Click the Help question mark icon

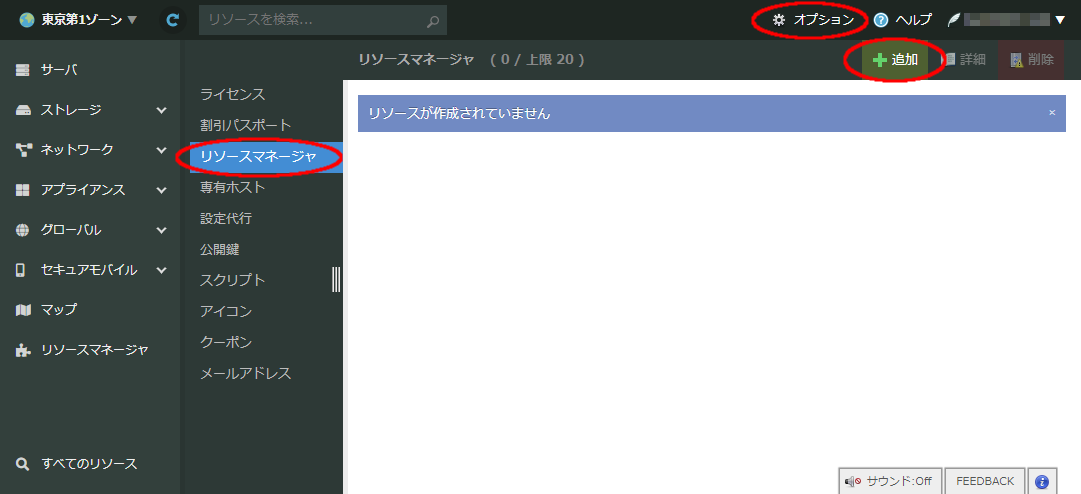coord(881,19)
